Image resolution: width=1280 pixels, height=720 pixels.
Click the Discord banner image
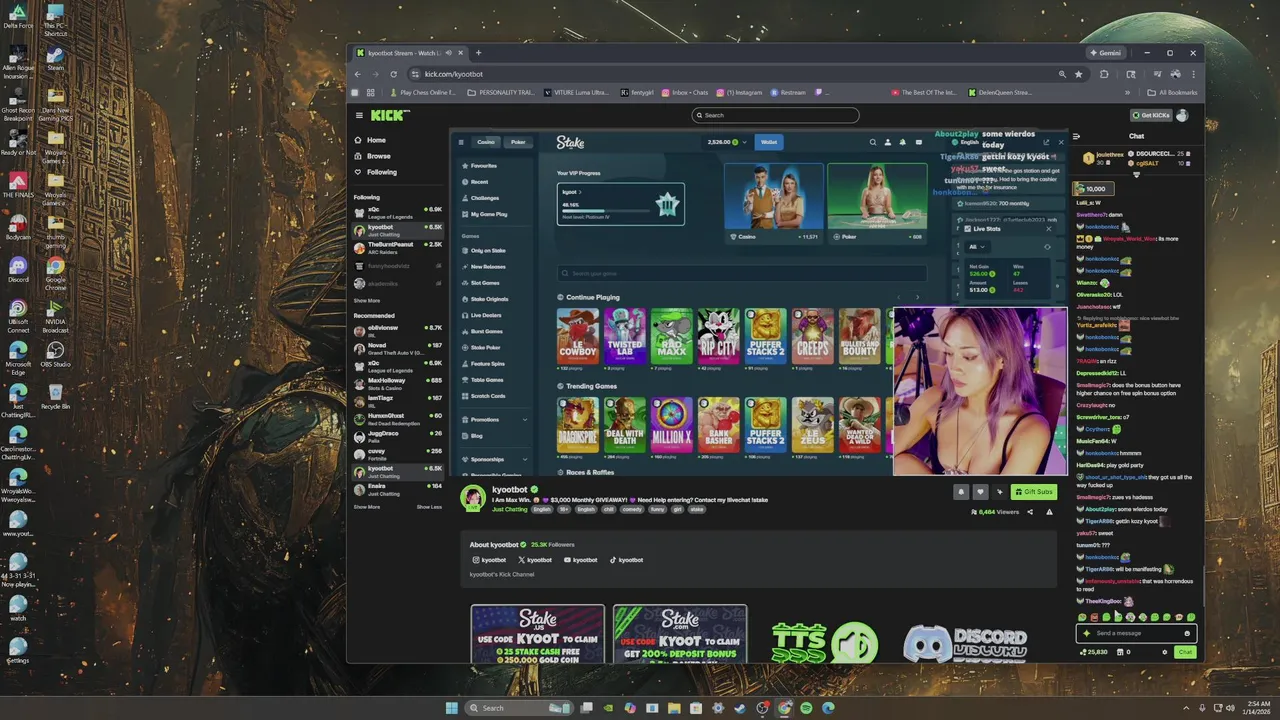(965, 642)
